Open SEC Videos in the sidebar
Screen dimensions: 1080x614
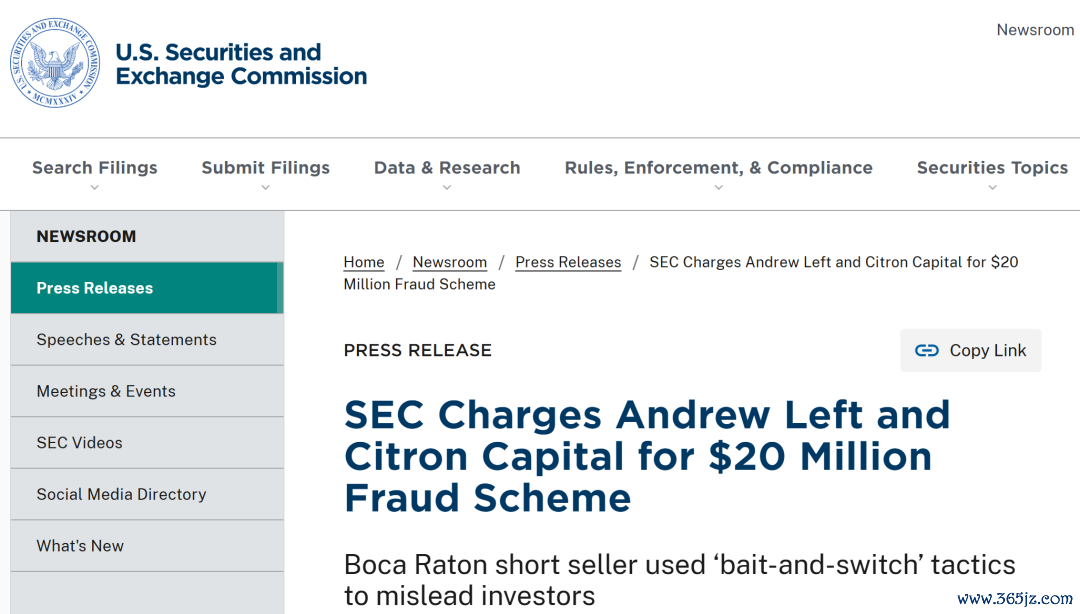point(147,443)
